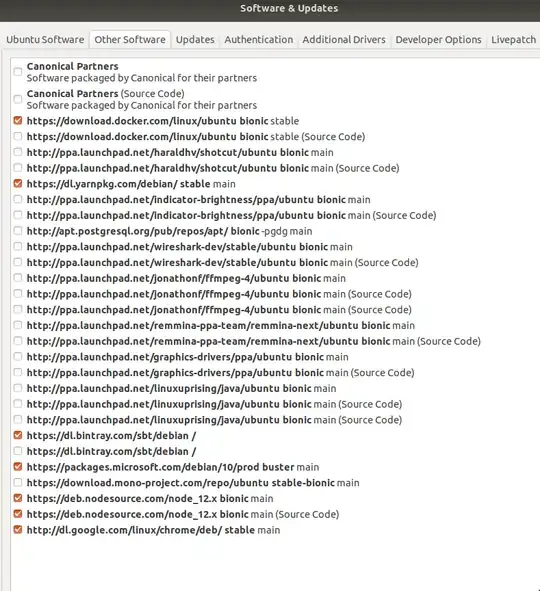Enable the download.mono-project.com stable-bionic checkbox
This screenshot has width=540, height=591.
pyautogui.click(x=18, y=482)
